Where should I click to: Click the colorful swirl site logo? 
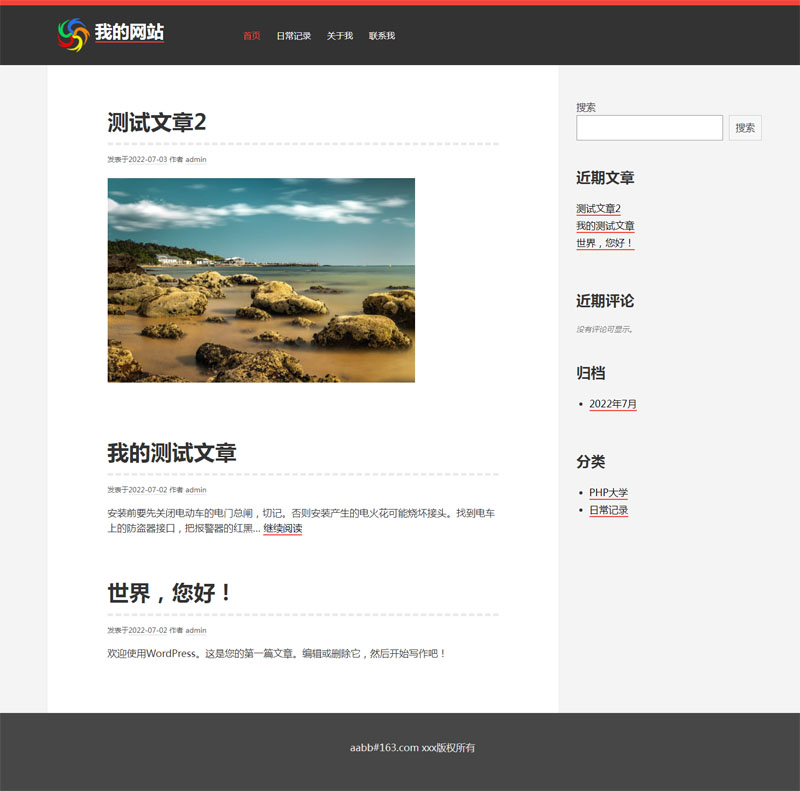pos(73,35)
